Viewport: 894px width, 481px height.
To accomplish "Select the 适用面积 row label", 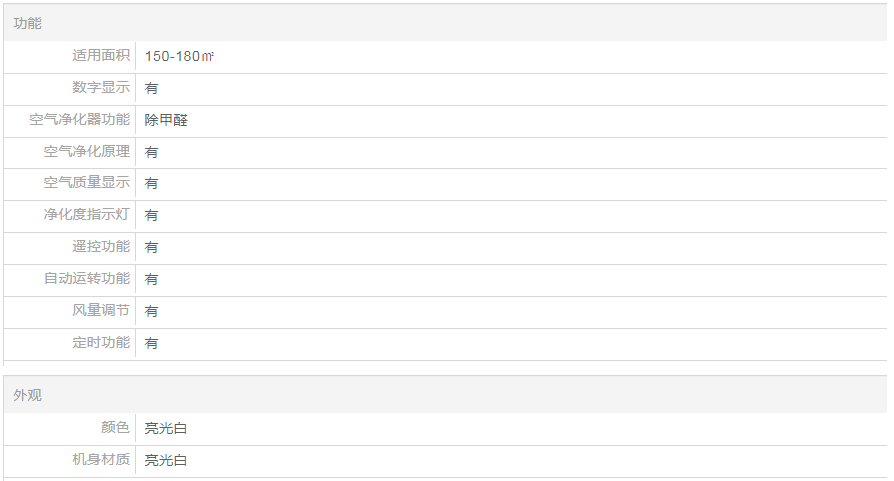I will [101, 56].
